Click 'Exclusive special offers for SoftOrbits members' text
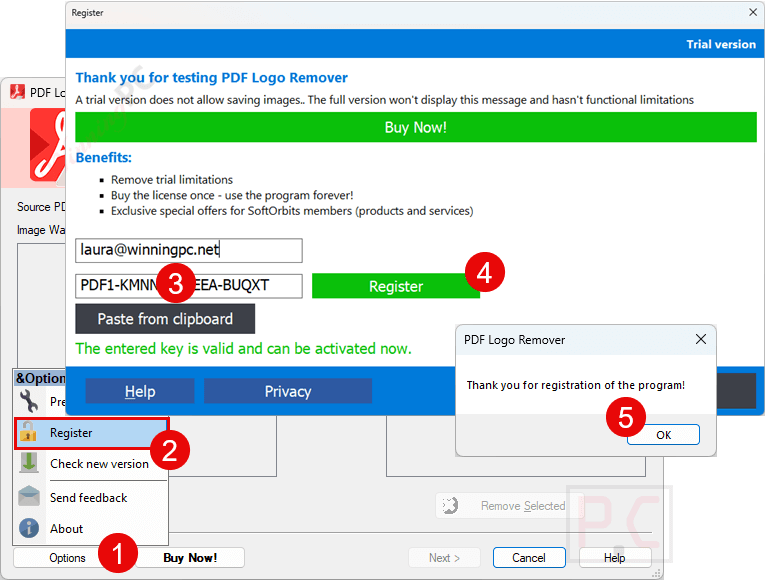This screenshot has height=580, width=767. pos(292,211)
